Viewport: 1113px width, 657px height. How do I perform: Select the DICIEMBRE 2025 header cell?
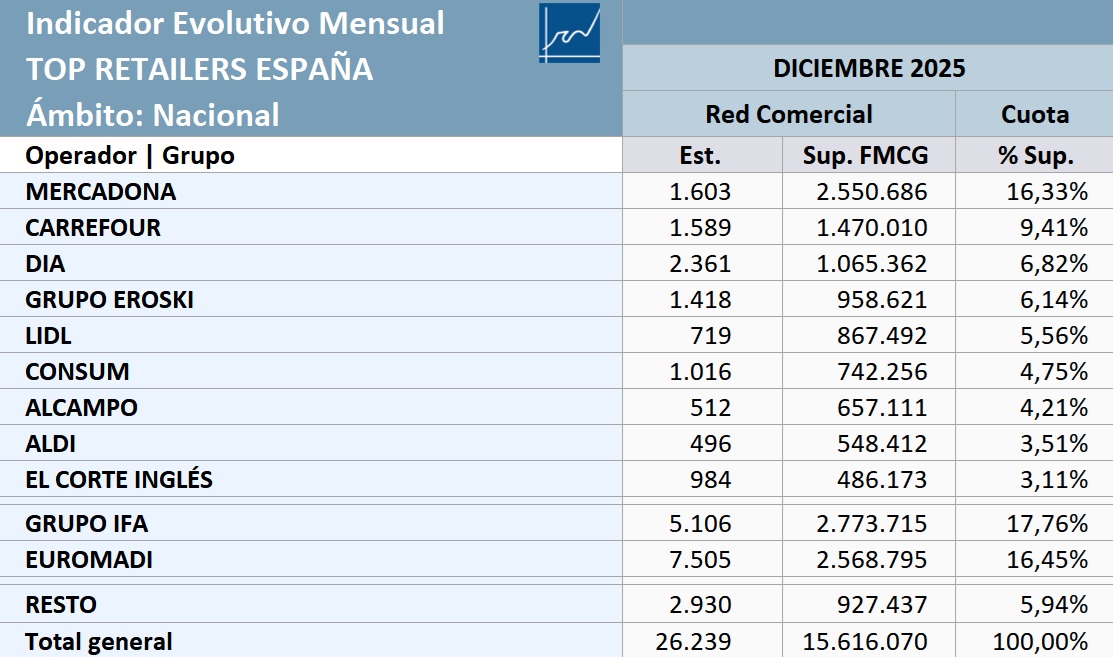click(x=868, y=68)
